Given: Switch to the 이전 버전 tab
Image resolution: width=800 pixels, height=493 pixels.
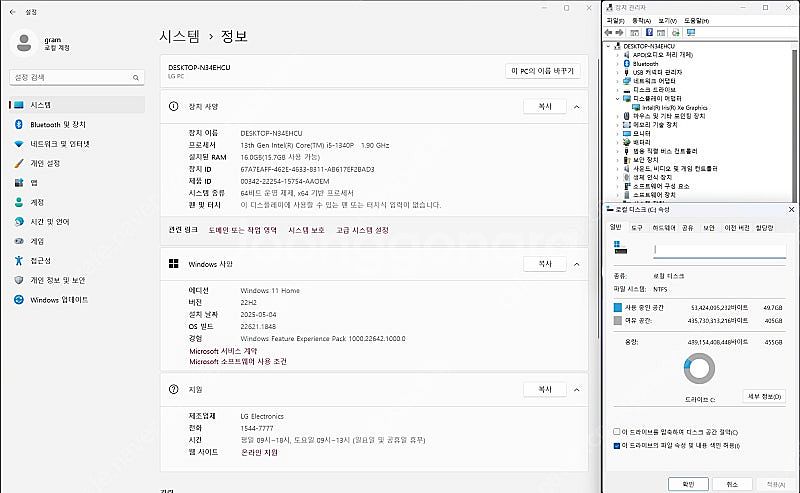Looking at the screenshot, I should (737, 228).
